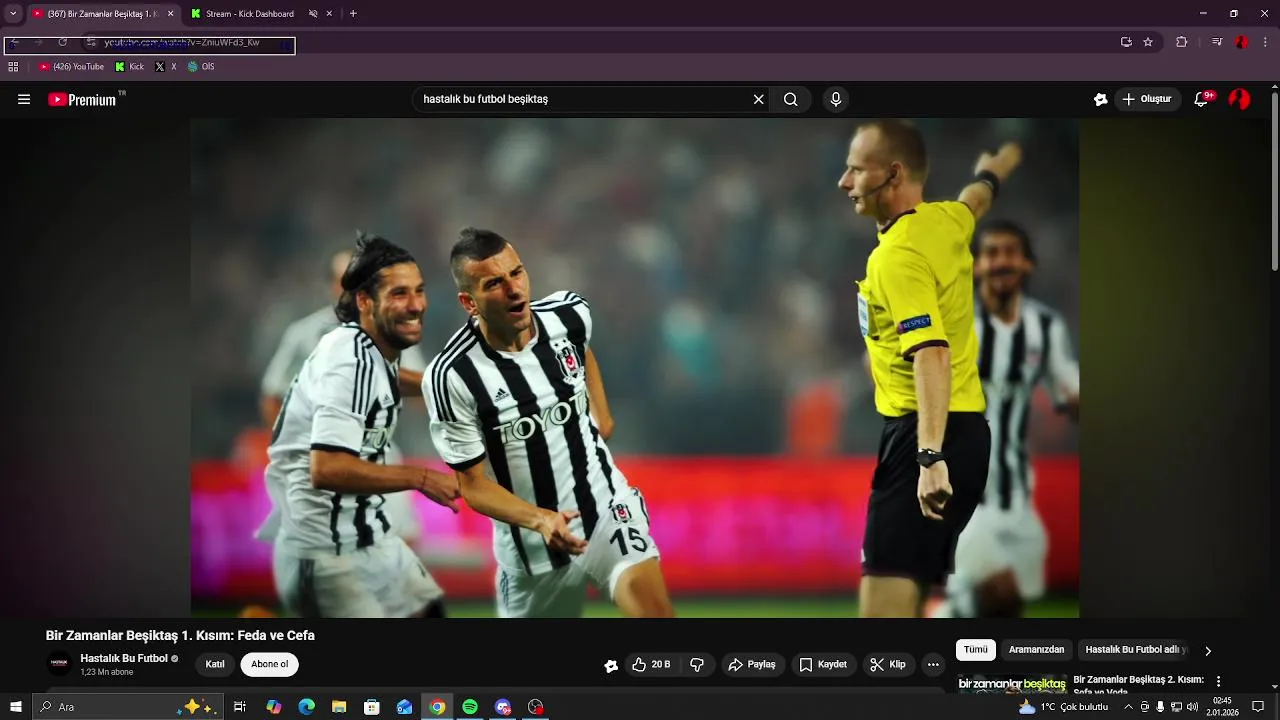Open the weather widget 1°C Çok bulutlu
The width and height of the screenshot is (1280, 720).
1063,707
